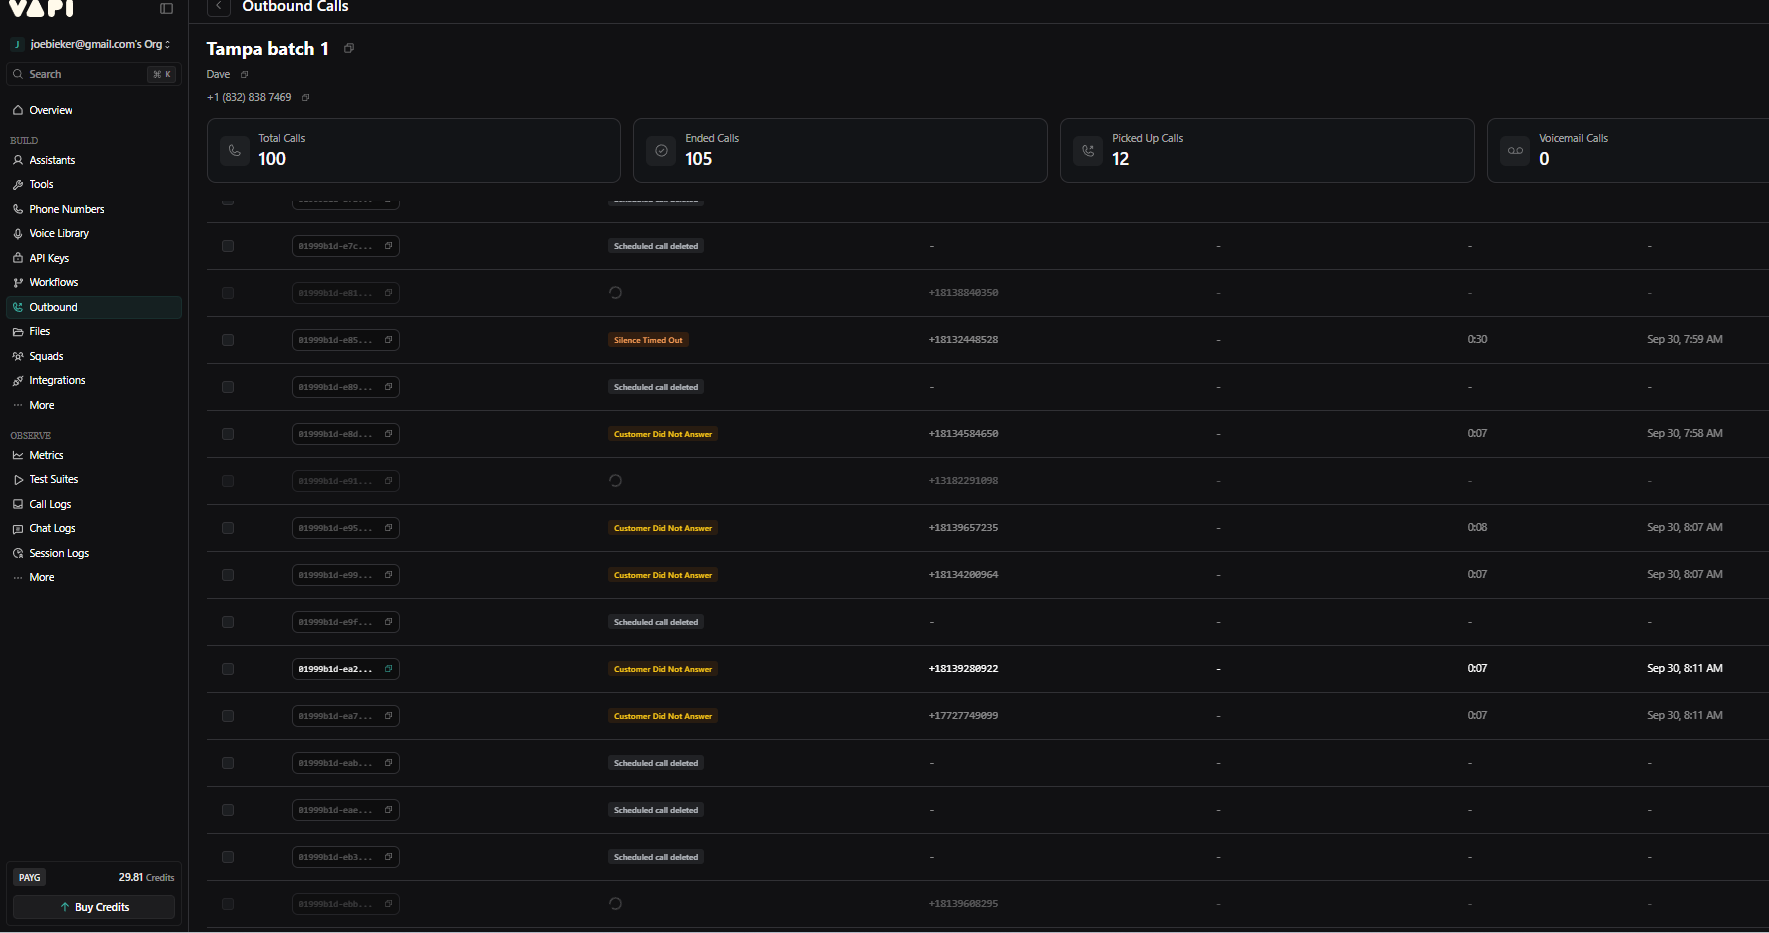Viewport: 1769px width, 933px height.
Task: Copy call ID 01999b1d-e85
Action: pyautogui.click(x=388, y=340)
